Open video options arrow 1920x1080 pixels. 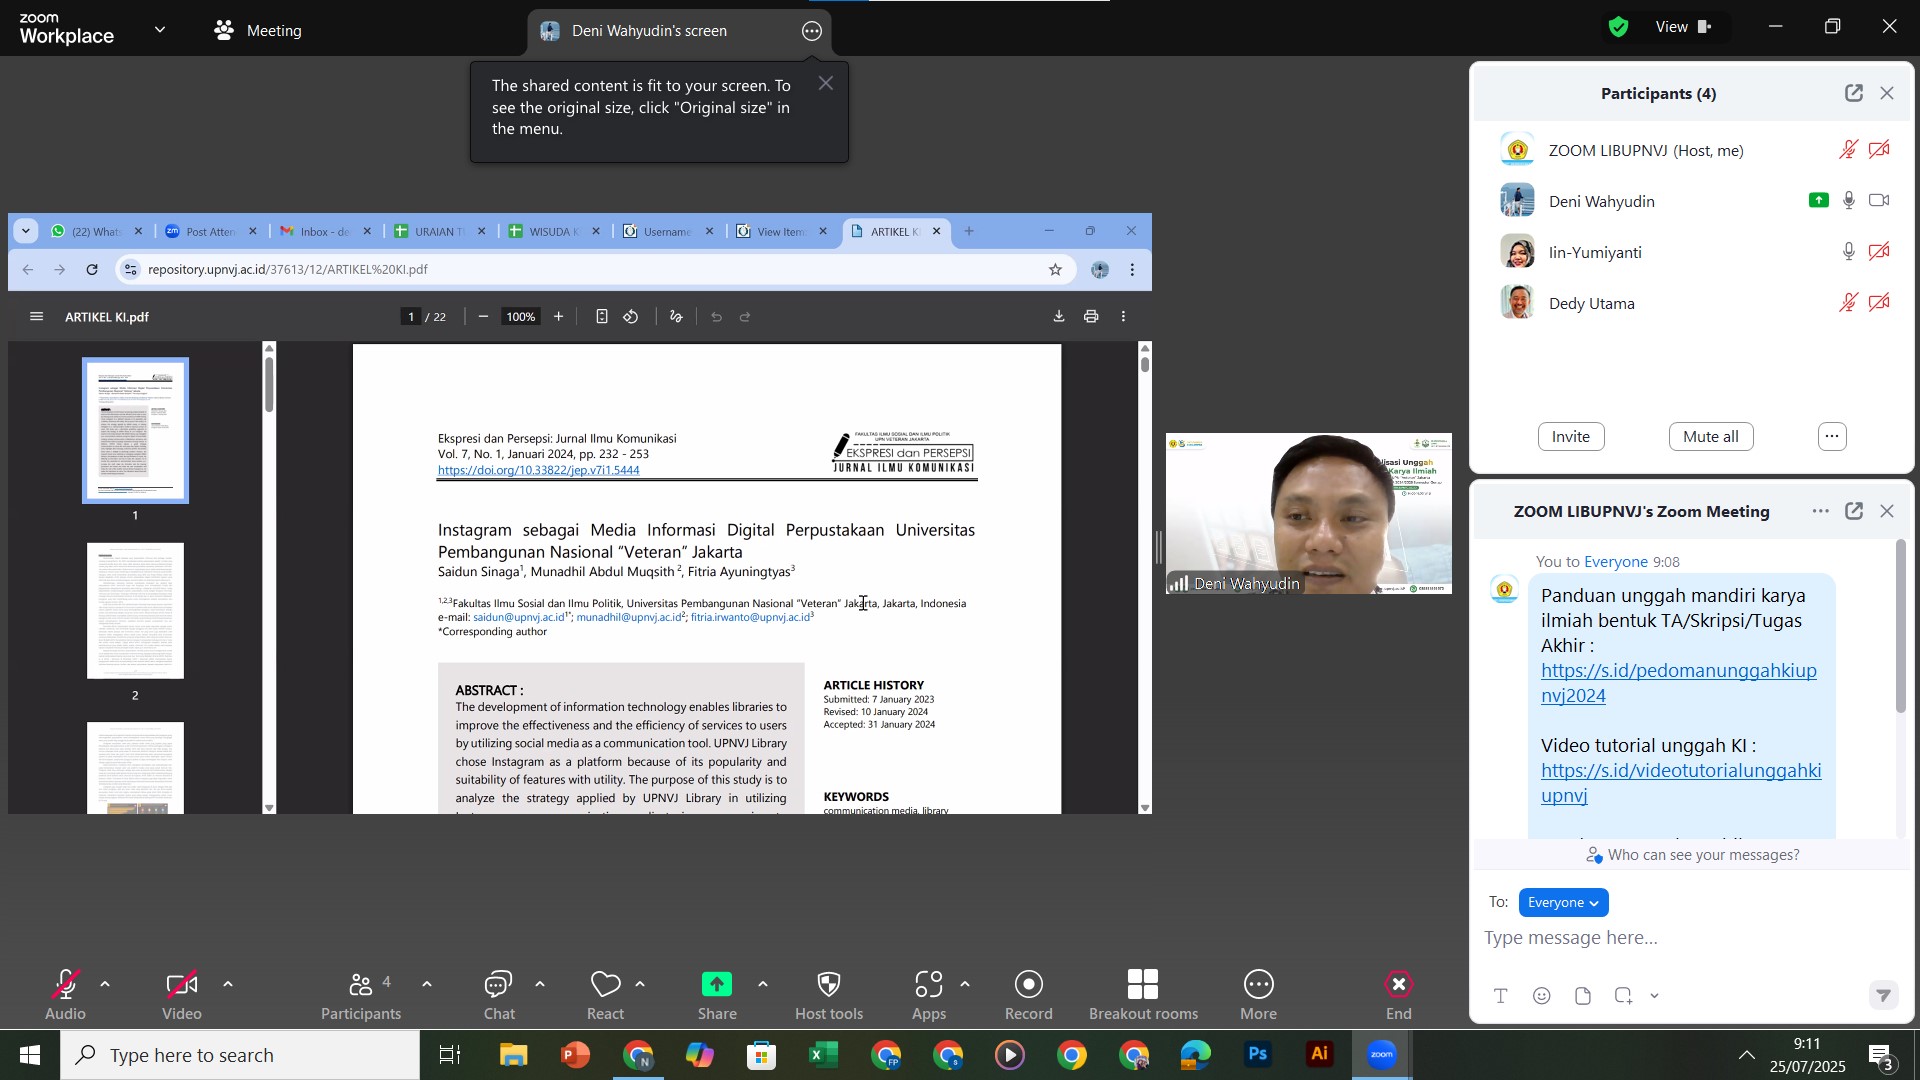[x=228, y=985]
